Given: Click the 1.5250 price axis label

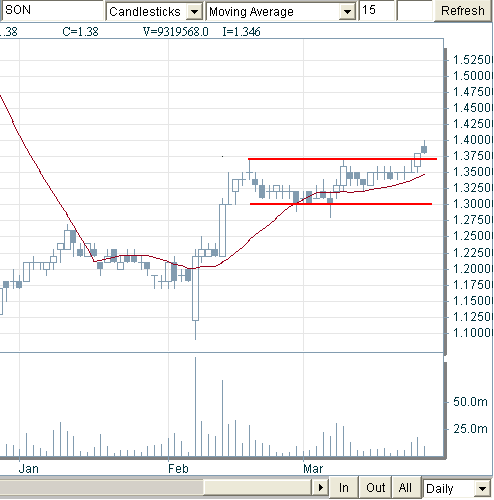Looking at the screenshot, I should tap(473, 60).
